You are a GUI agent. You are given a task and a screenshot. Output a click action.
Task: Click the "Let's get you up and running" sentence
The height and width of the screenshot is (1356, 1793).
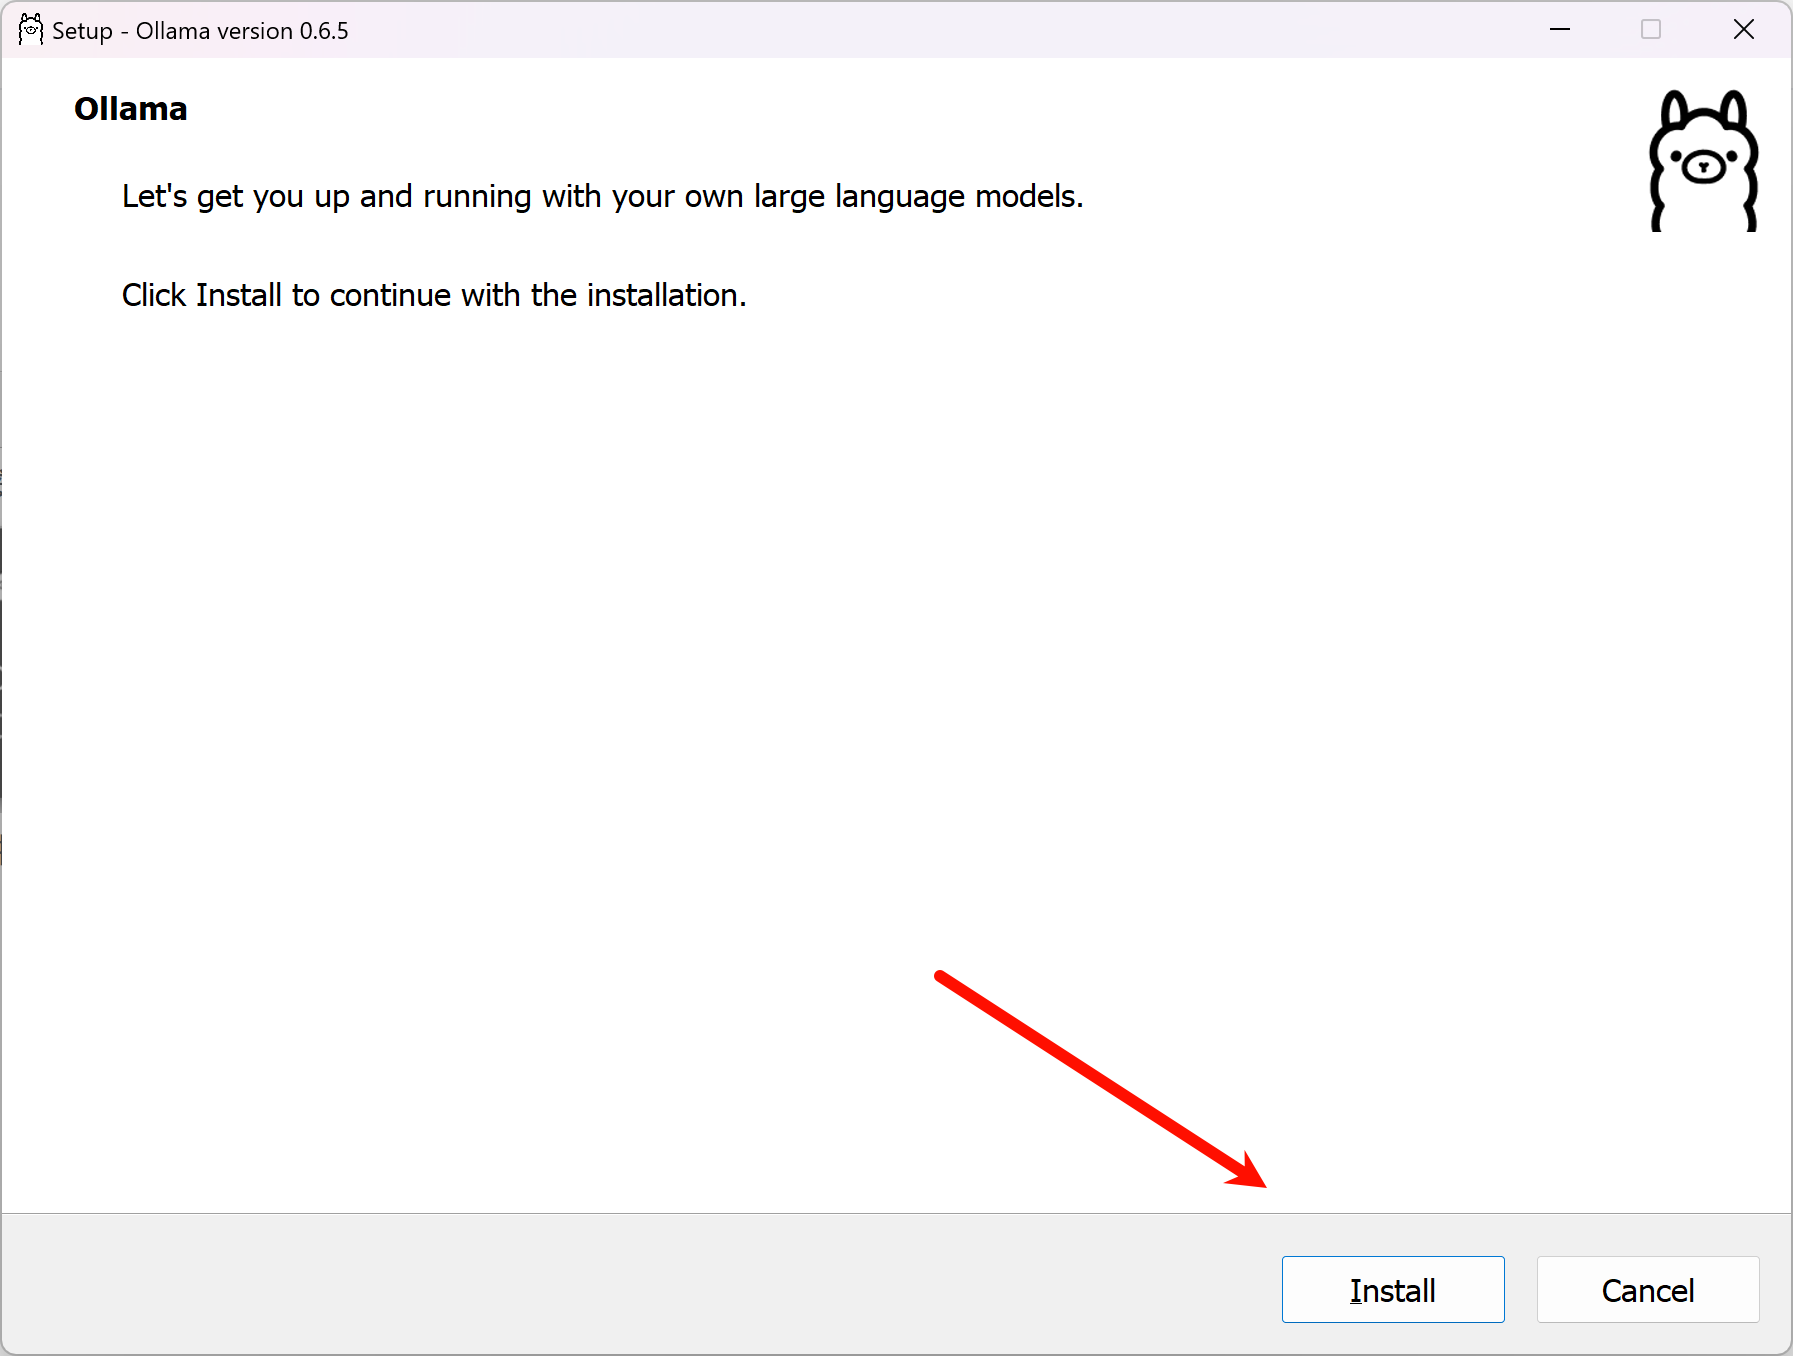602,196
